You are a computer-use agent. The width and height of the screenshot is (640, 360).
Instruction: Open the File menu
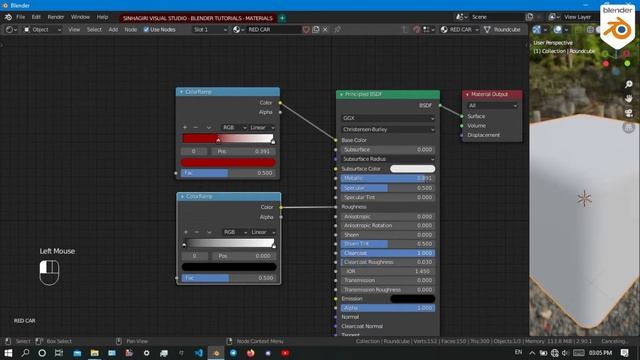[x=20, y=17]
